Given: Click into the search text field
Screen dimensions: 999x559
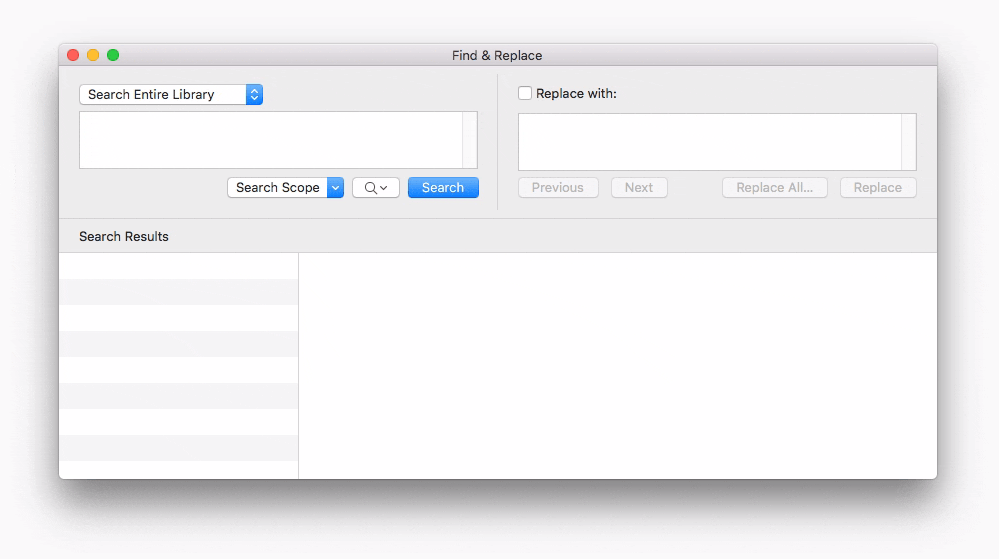Looking at the screenshot, I should pyautogui.click(x=278, y=140).
